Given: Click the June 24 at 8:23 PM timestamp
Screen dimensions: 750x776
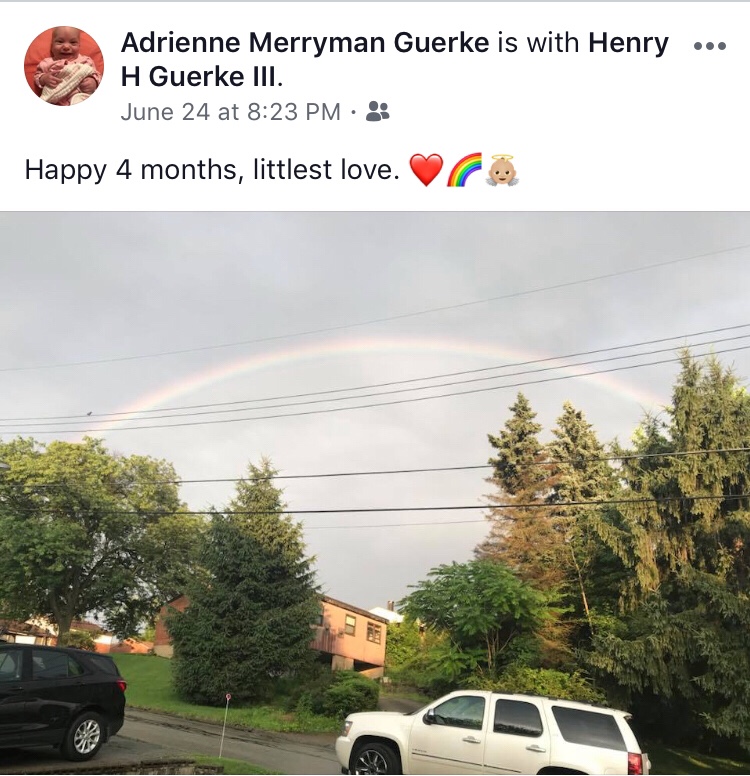Looking at the screenshot, I should 231,111.
